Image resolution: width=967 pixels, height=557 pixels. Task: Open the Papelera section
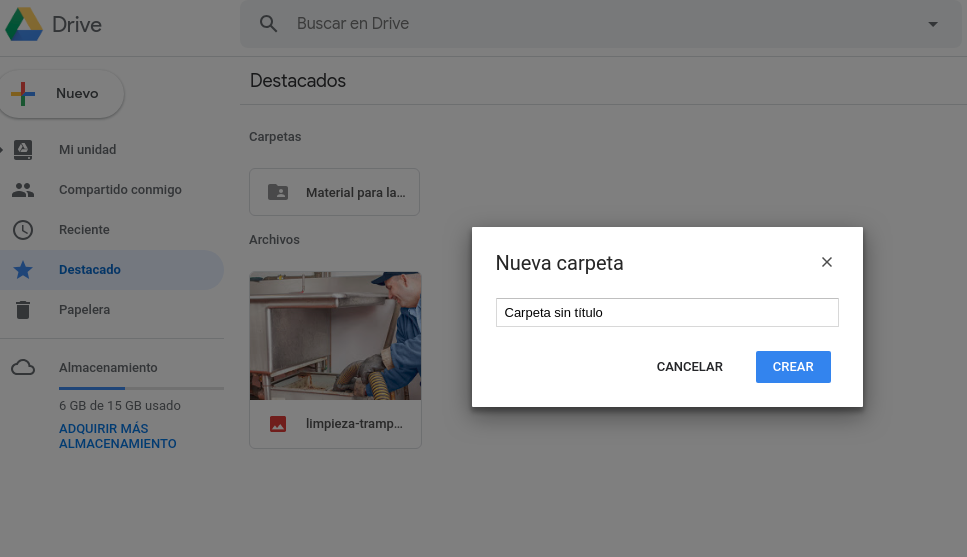(x=85, y=310)
